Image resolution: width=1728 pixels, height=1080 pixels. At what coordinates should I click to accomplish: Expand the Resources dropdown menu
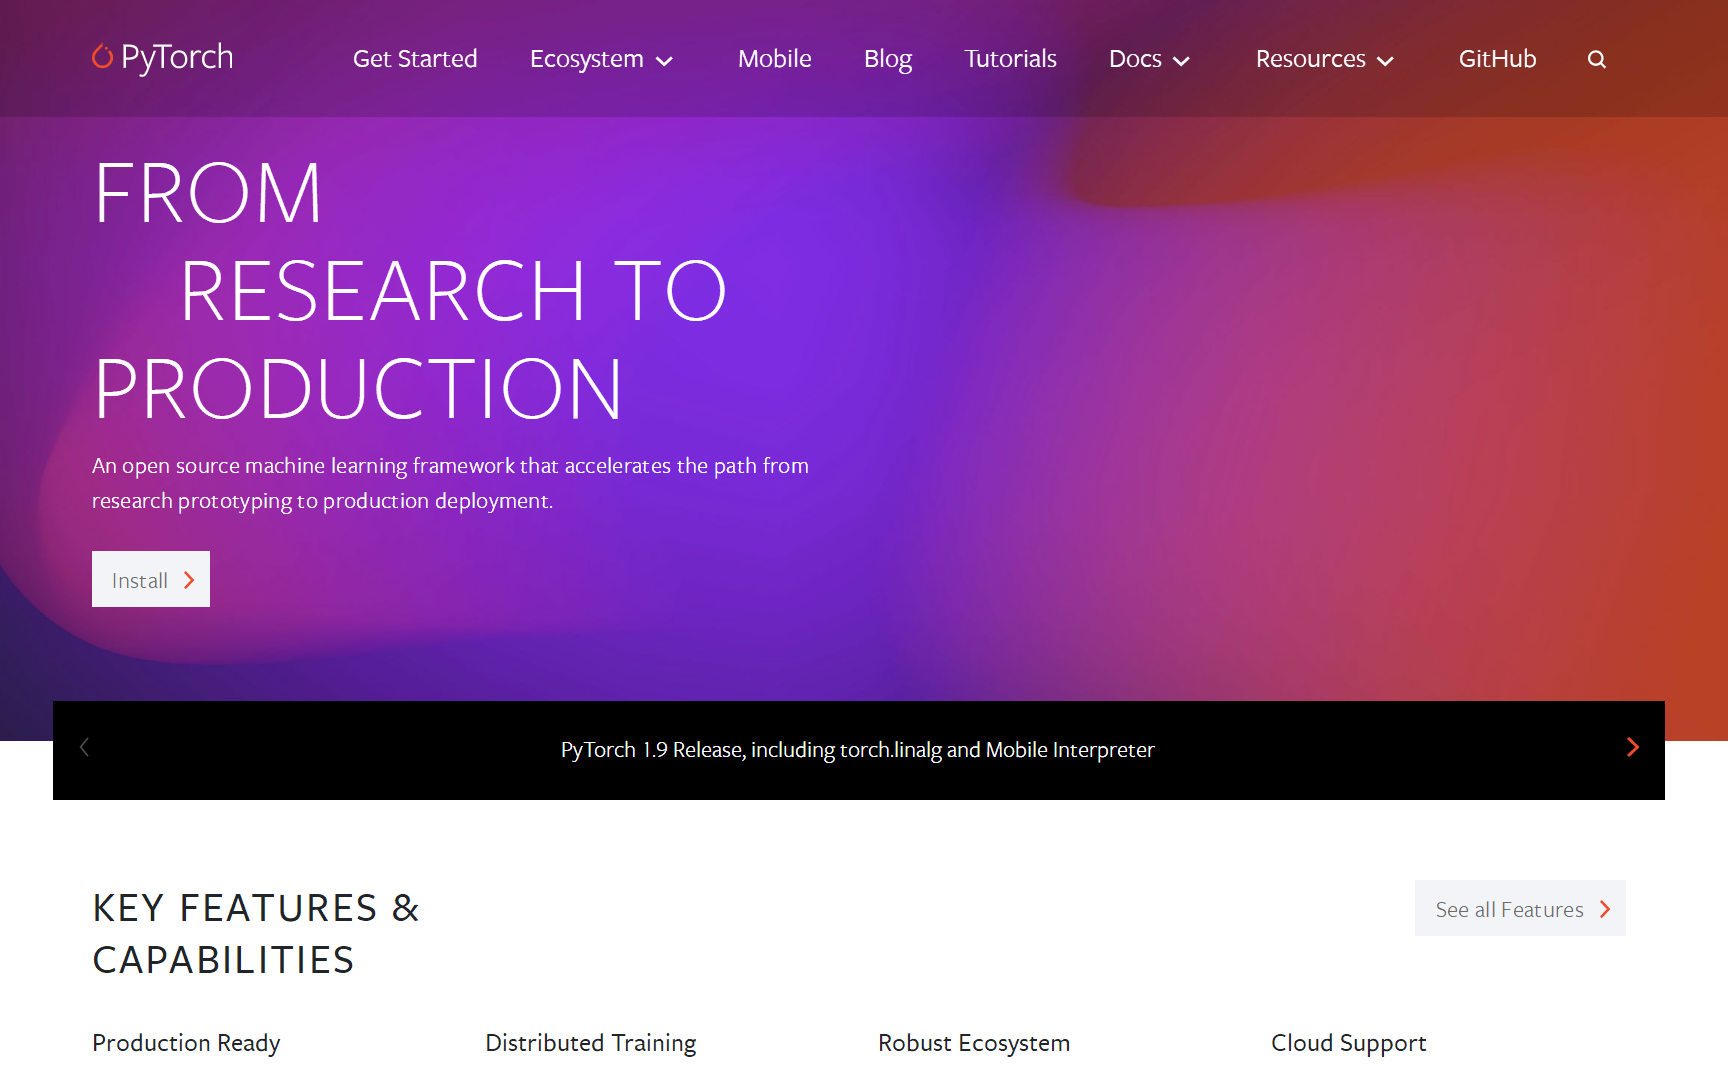[x=1324, y=59]
